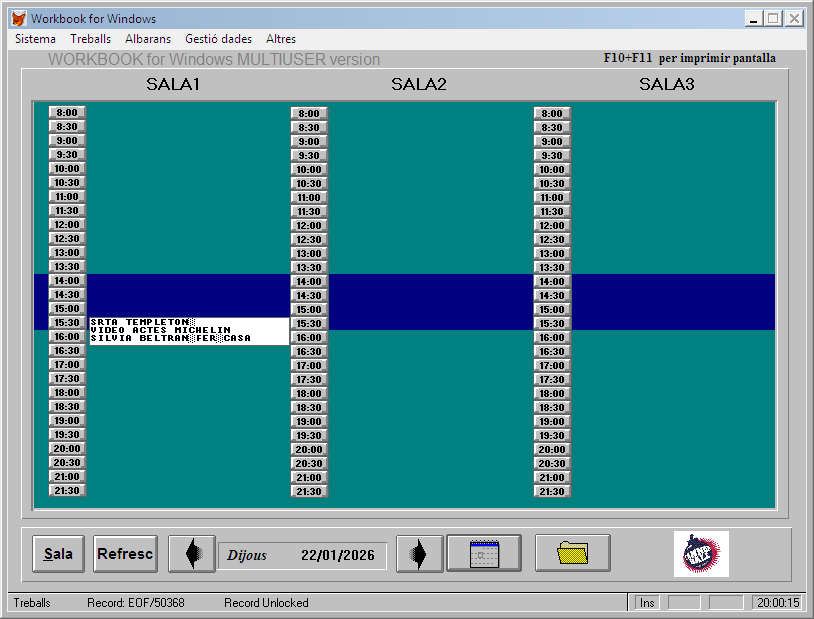The width and height of the screenshot is (814, 619).
Task: Select the 21:30 slot in SALA3
Action: (552, 492)
